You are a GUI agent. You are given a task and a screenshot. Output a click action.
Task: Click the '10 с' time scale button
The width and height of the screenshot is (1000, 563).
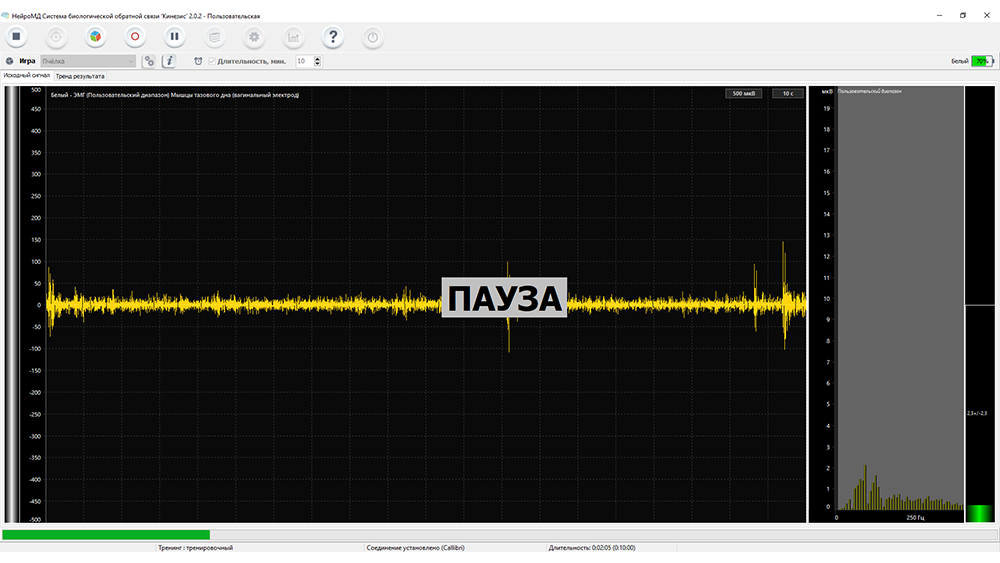(788, 93)
